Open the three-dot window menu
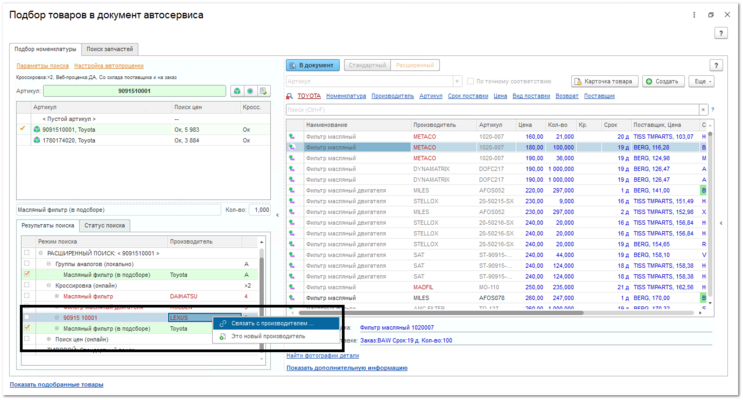Screen dimensions: 743x400 [x=694, y=15]
